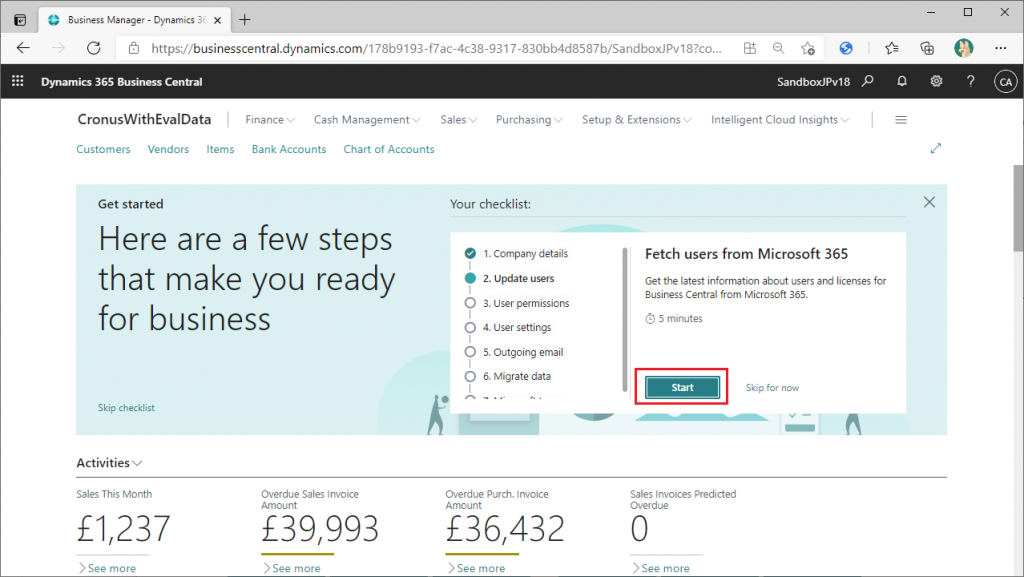Open the settings gear in header

(x=936, y=82)
